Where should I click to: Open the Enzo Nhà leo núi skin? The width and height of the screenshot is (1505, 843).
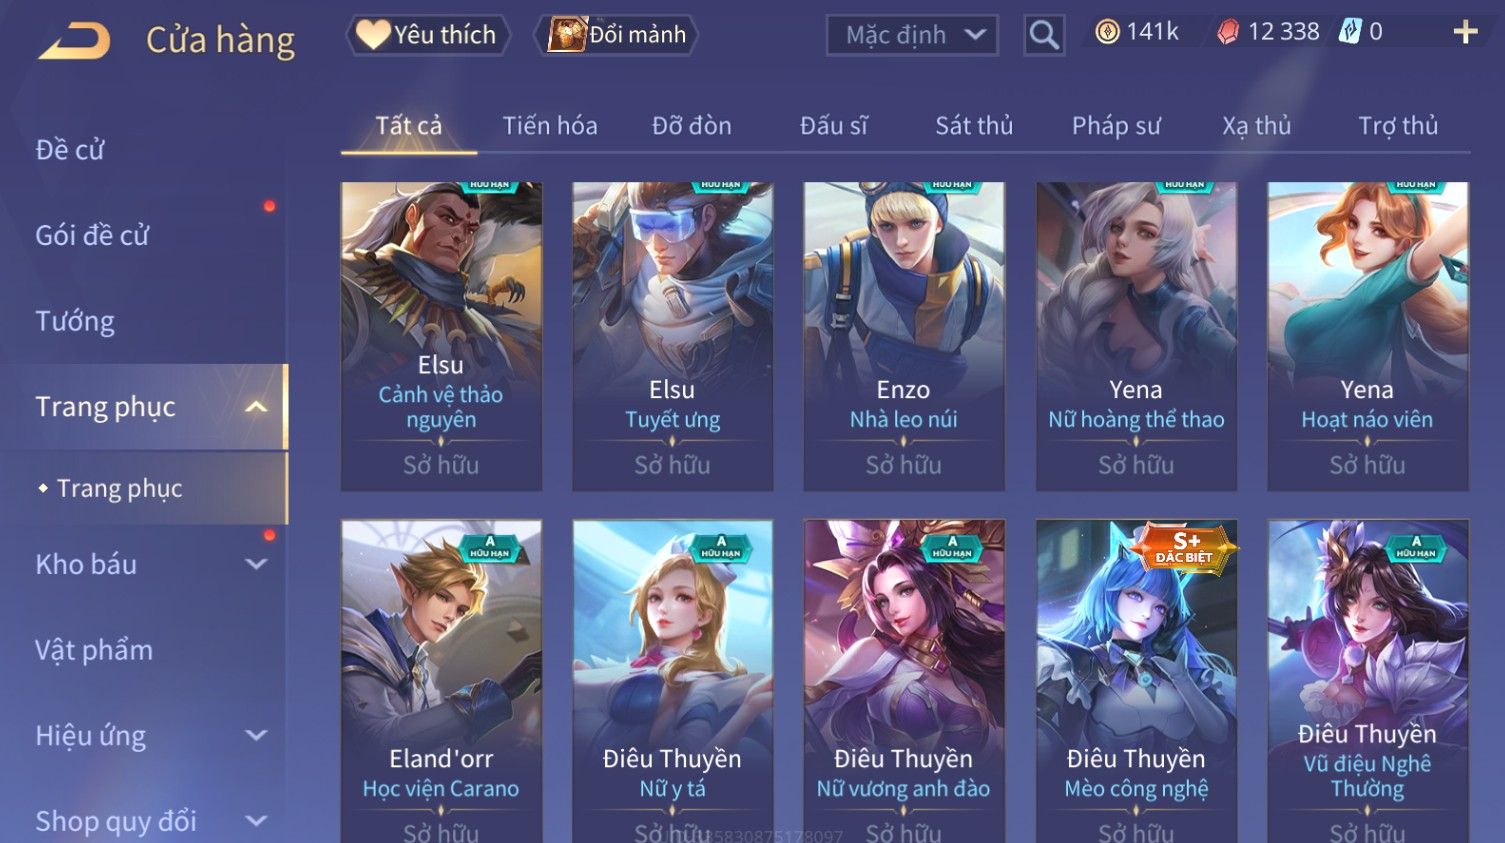(x=904, y=336)
